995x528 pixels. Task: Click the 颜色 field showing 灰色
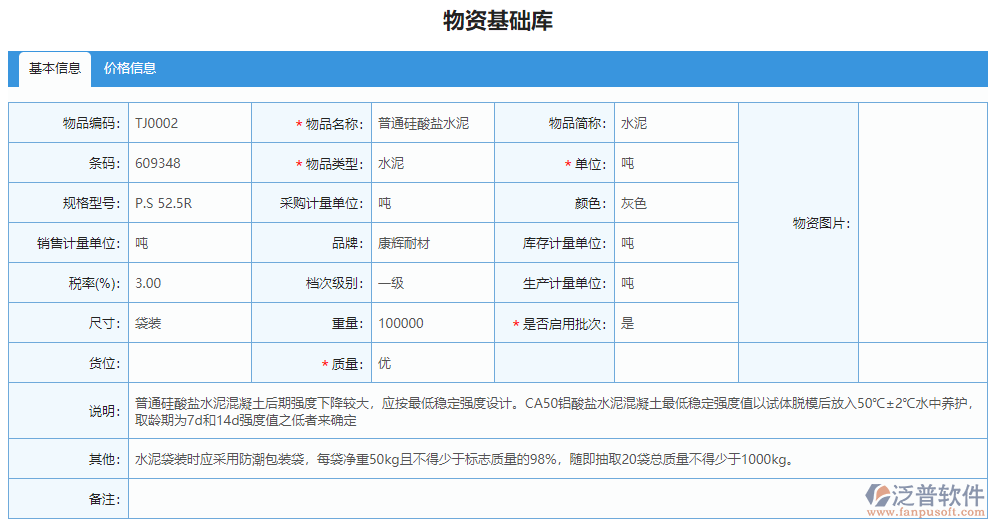coord(675,203)
